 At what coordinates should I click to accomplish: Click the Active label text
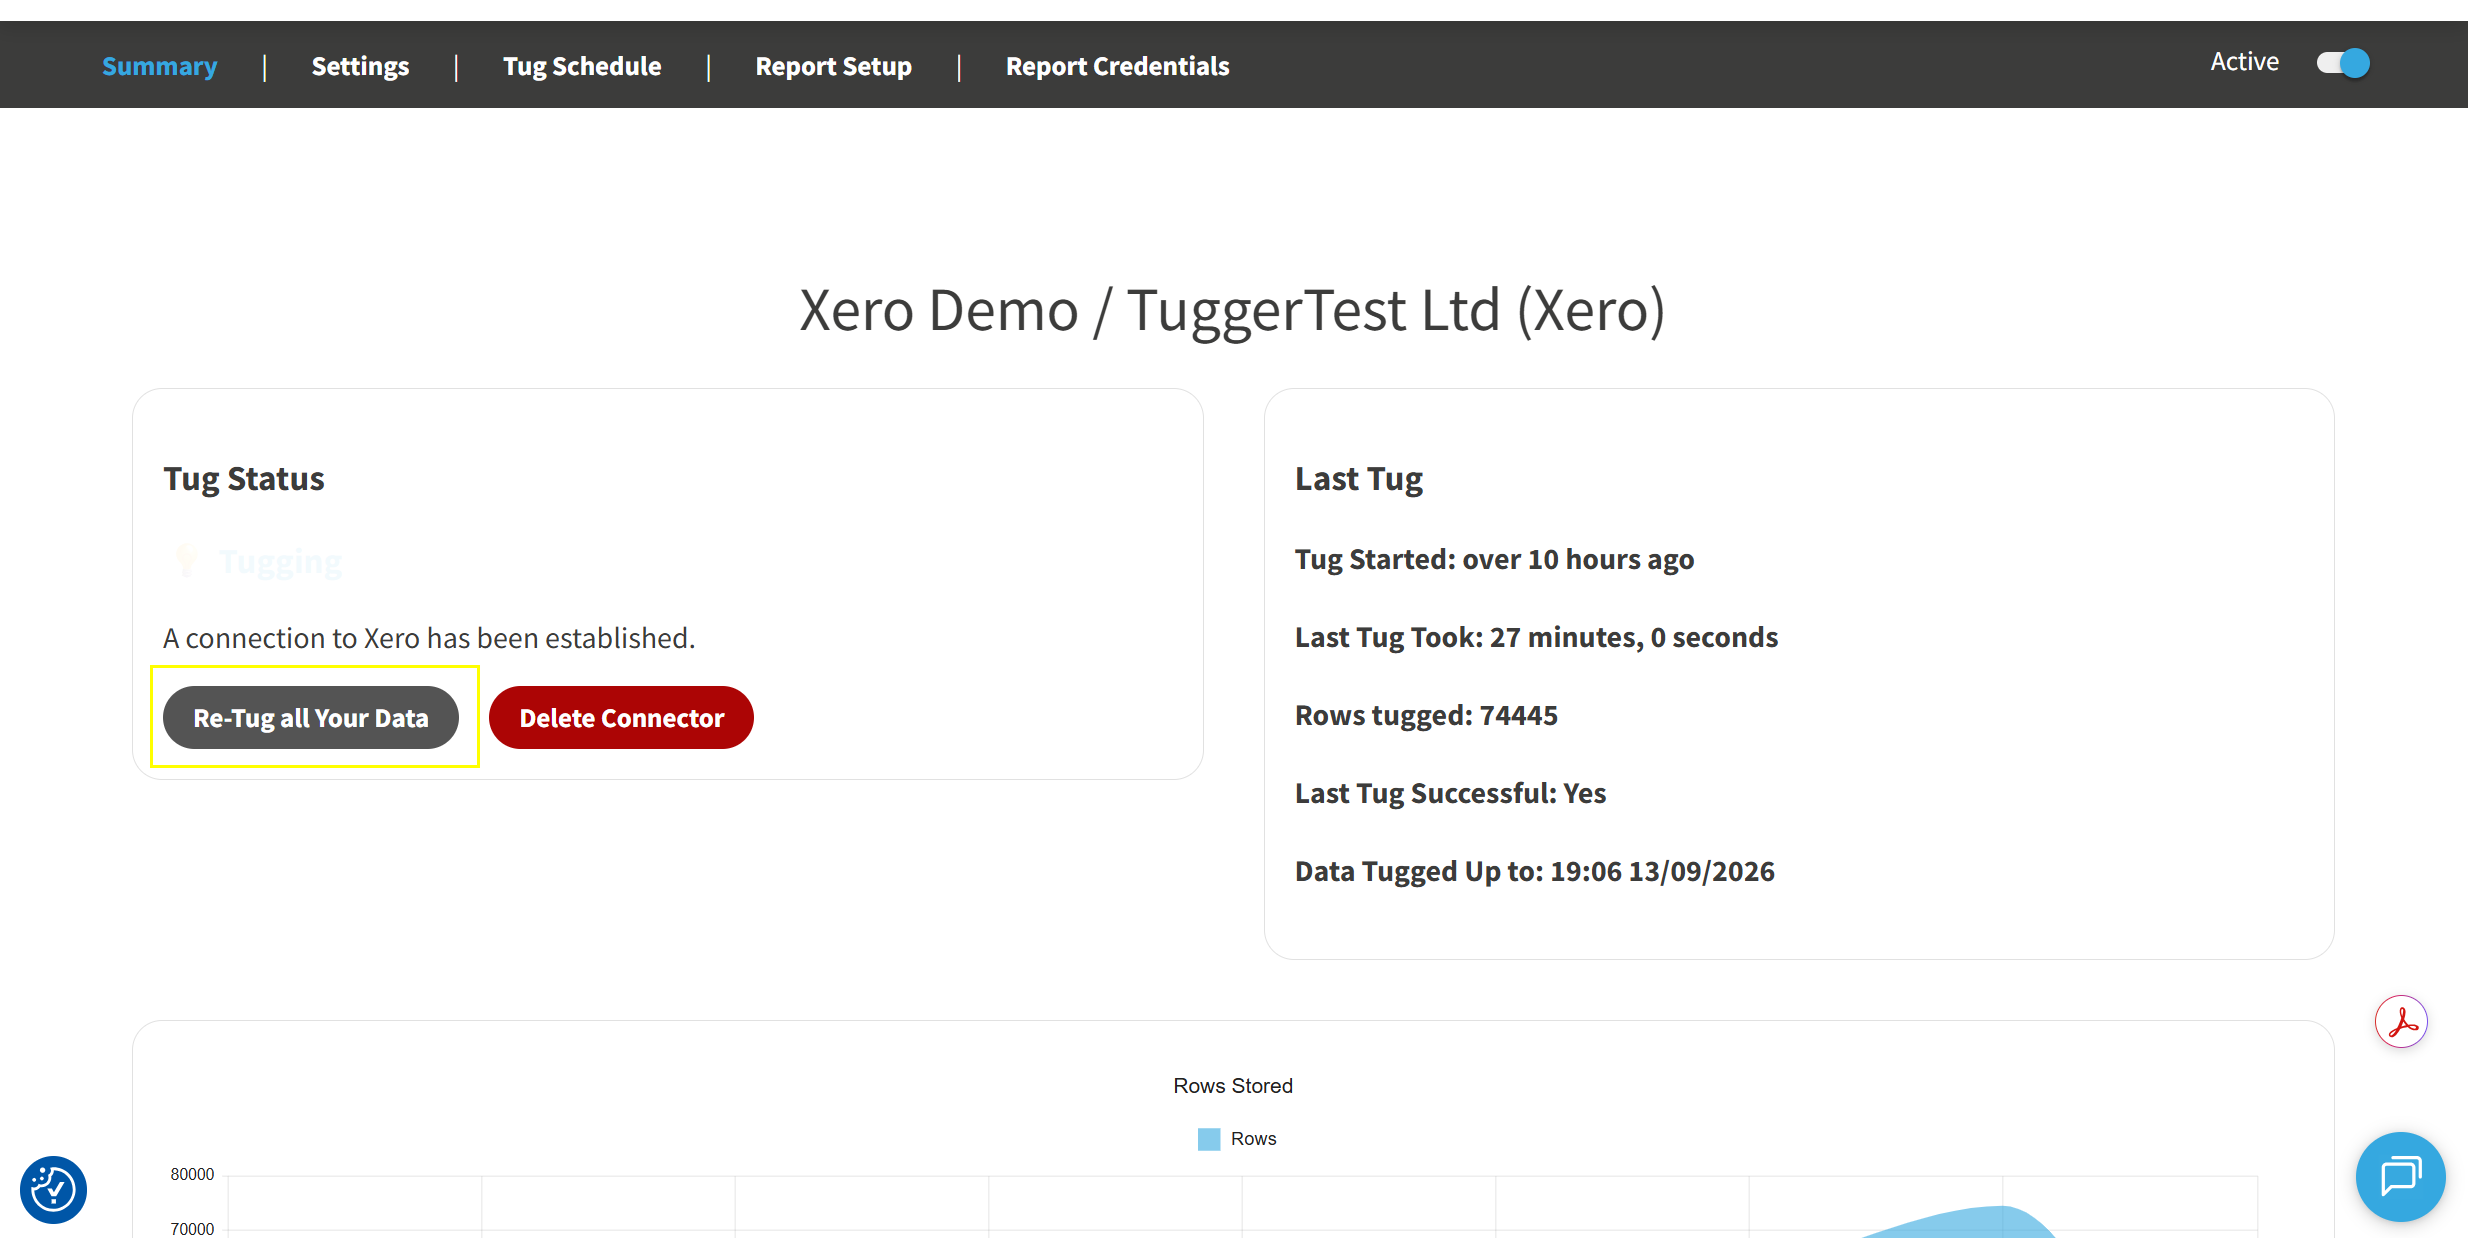(2244, 62)
